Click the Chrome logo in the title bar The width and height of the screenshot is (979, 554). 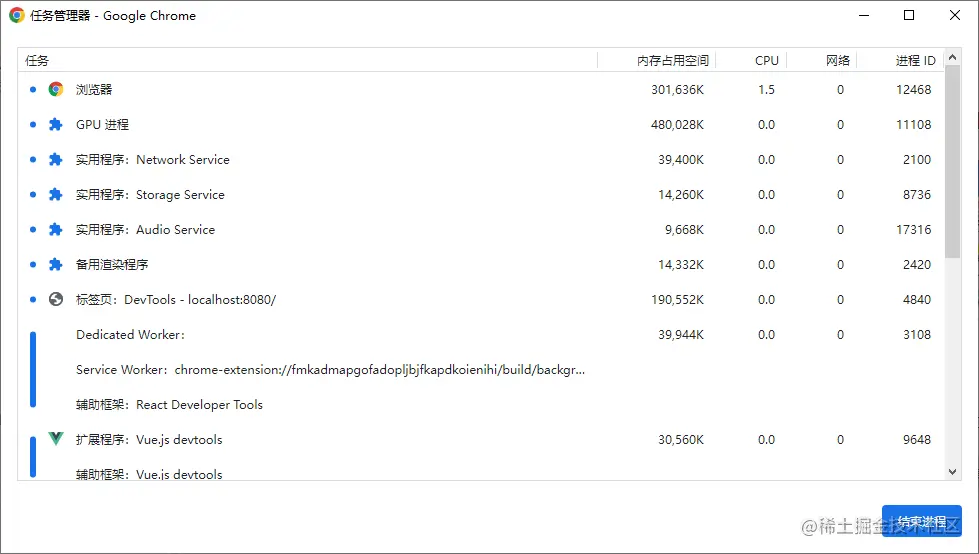click(x=17, y=16)
